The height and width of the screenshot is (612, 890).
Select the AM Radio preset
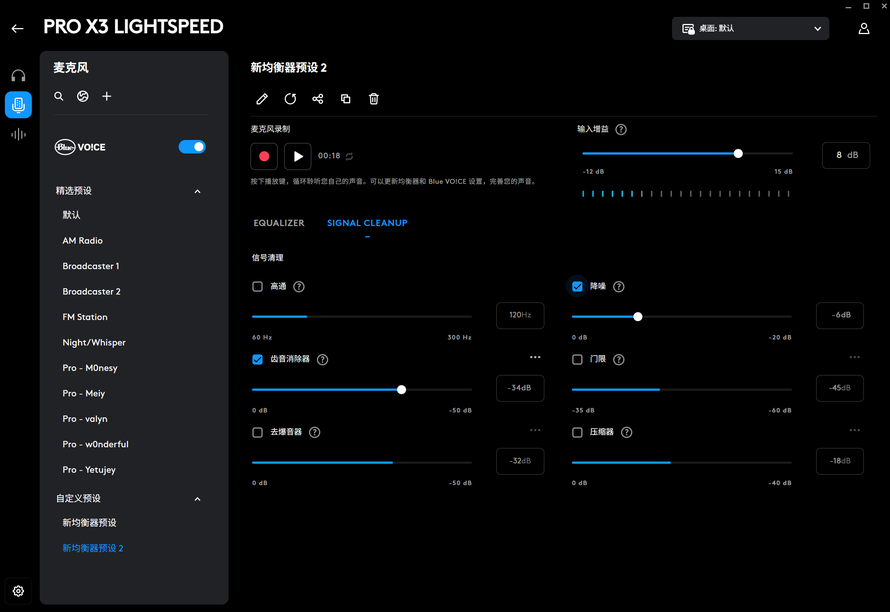click(x=83, y=241)
